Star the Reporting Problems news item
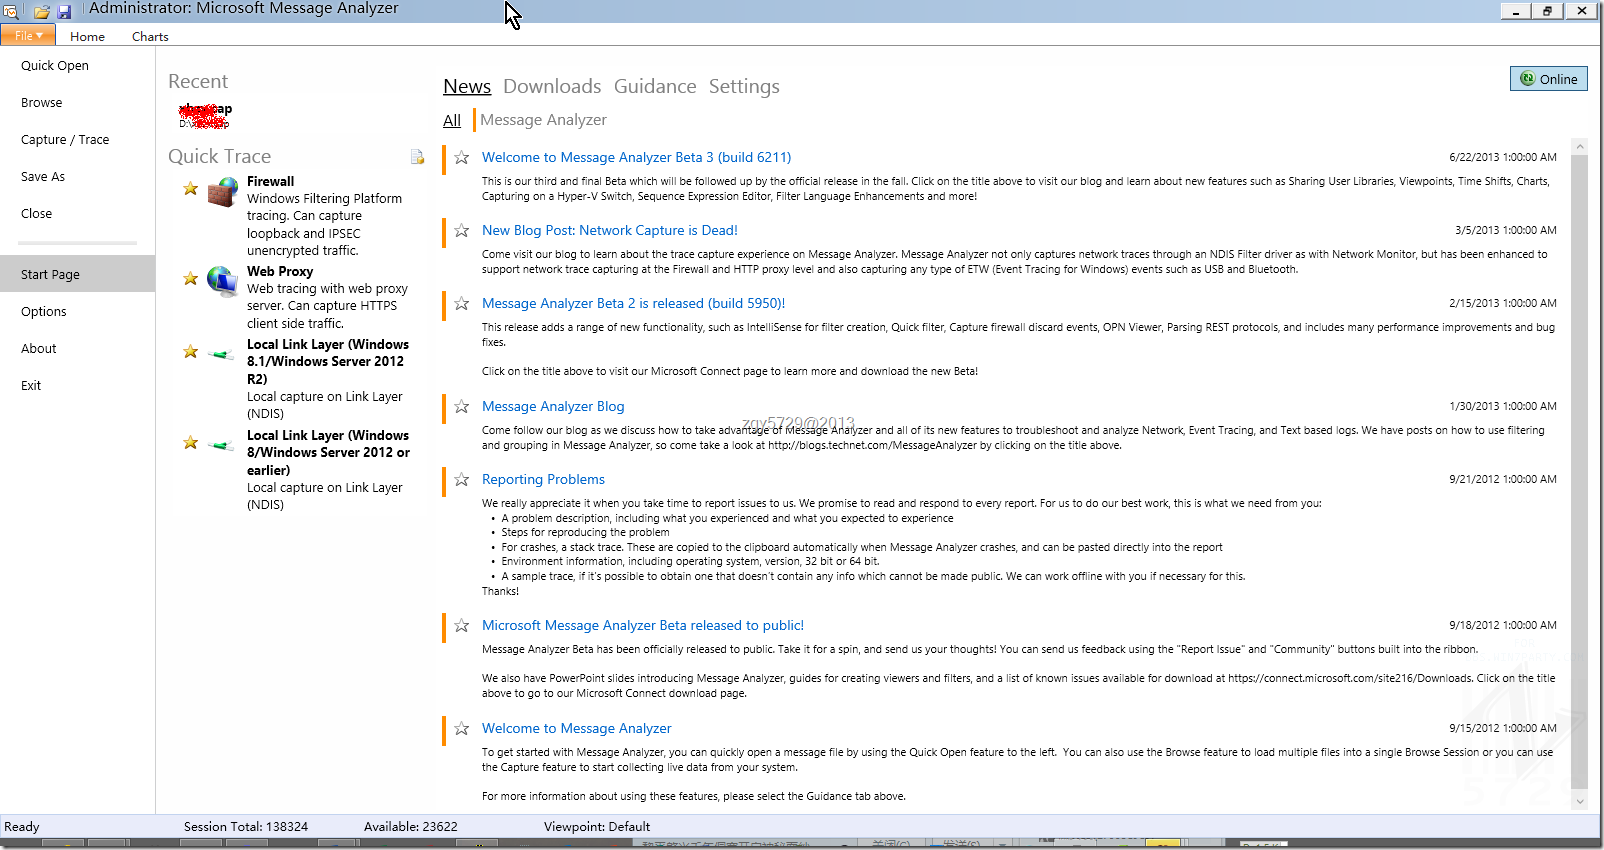The image size is (1604, 850). [x=461, y=480]
